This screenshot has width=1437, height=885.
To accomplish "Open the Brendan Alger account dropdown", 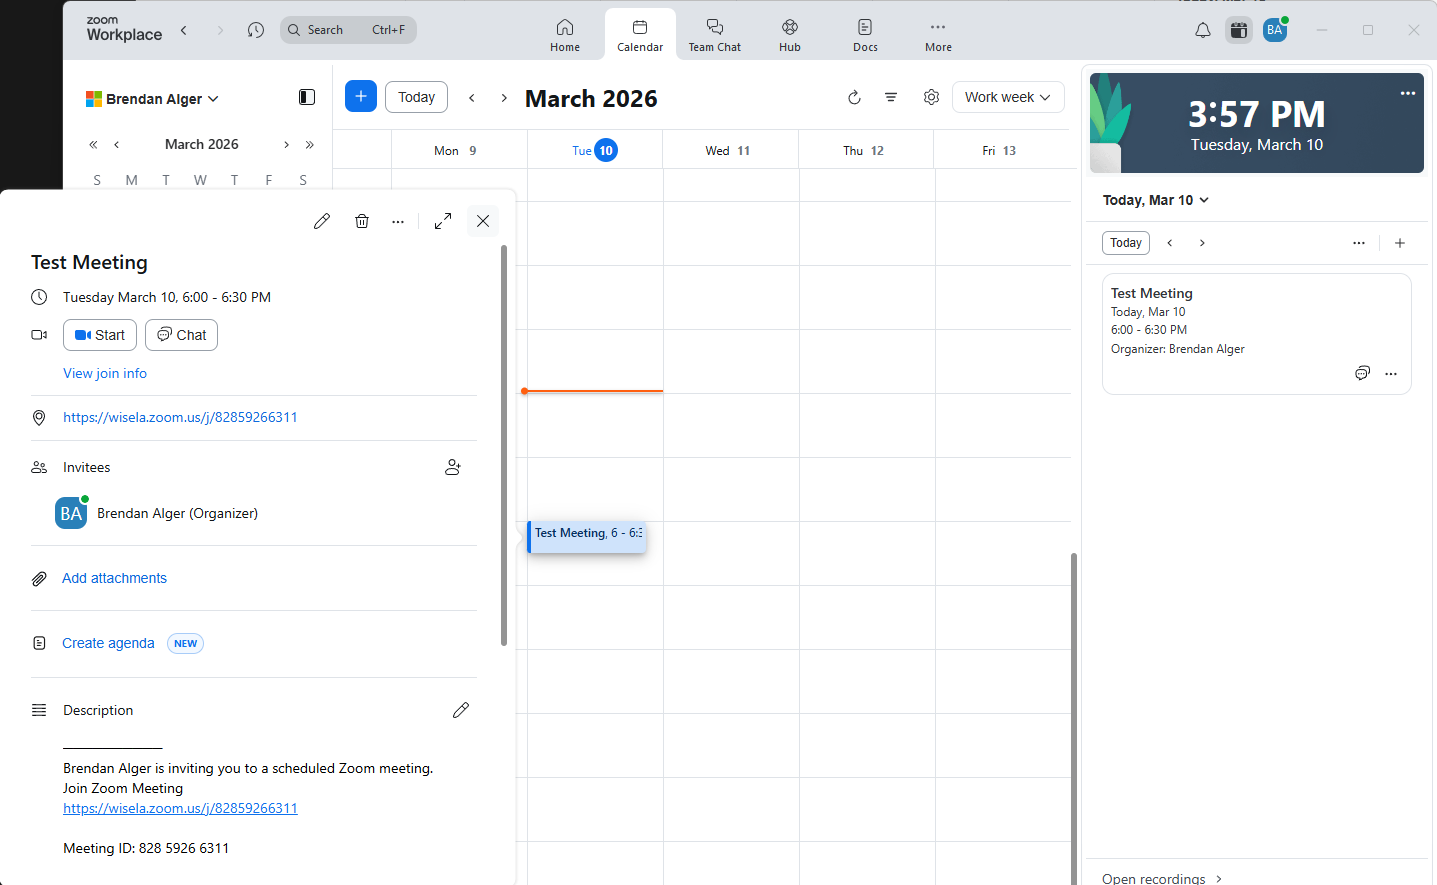I will [x=152, y=98].
